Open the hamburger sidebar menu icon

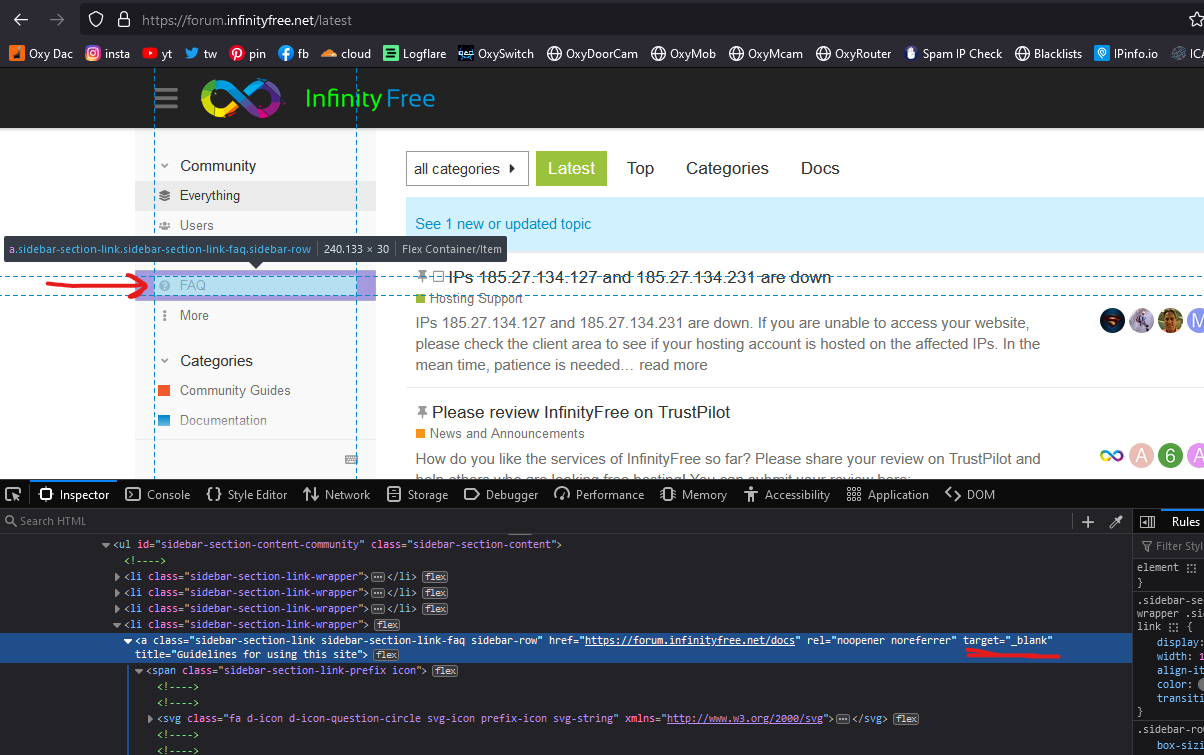(x=166, y=98)
